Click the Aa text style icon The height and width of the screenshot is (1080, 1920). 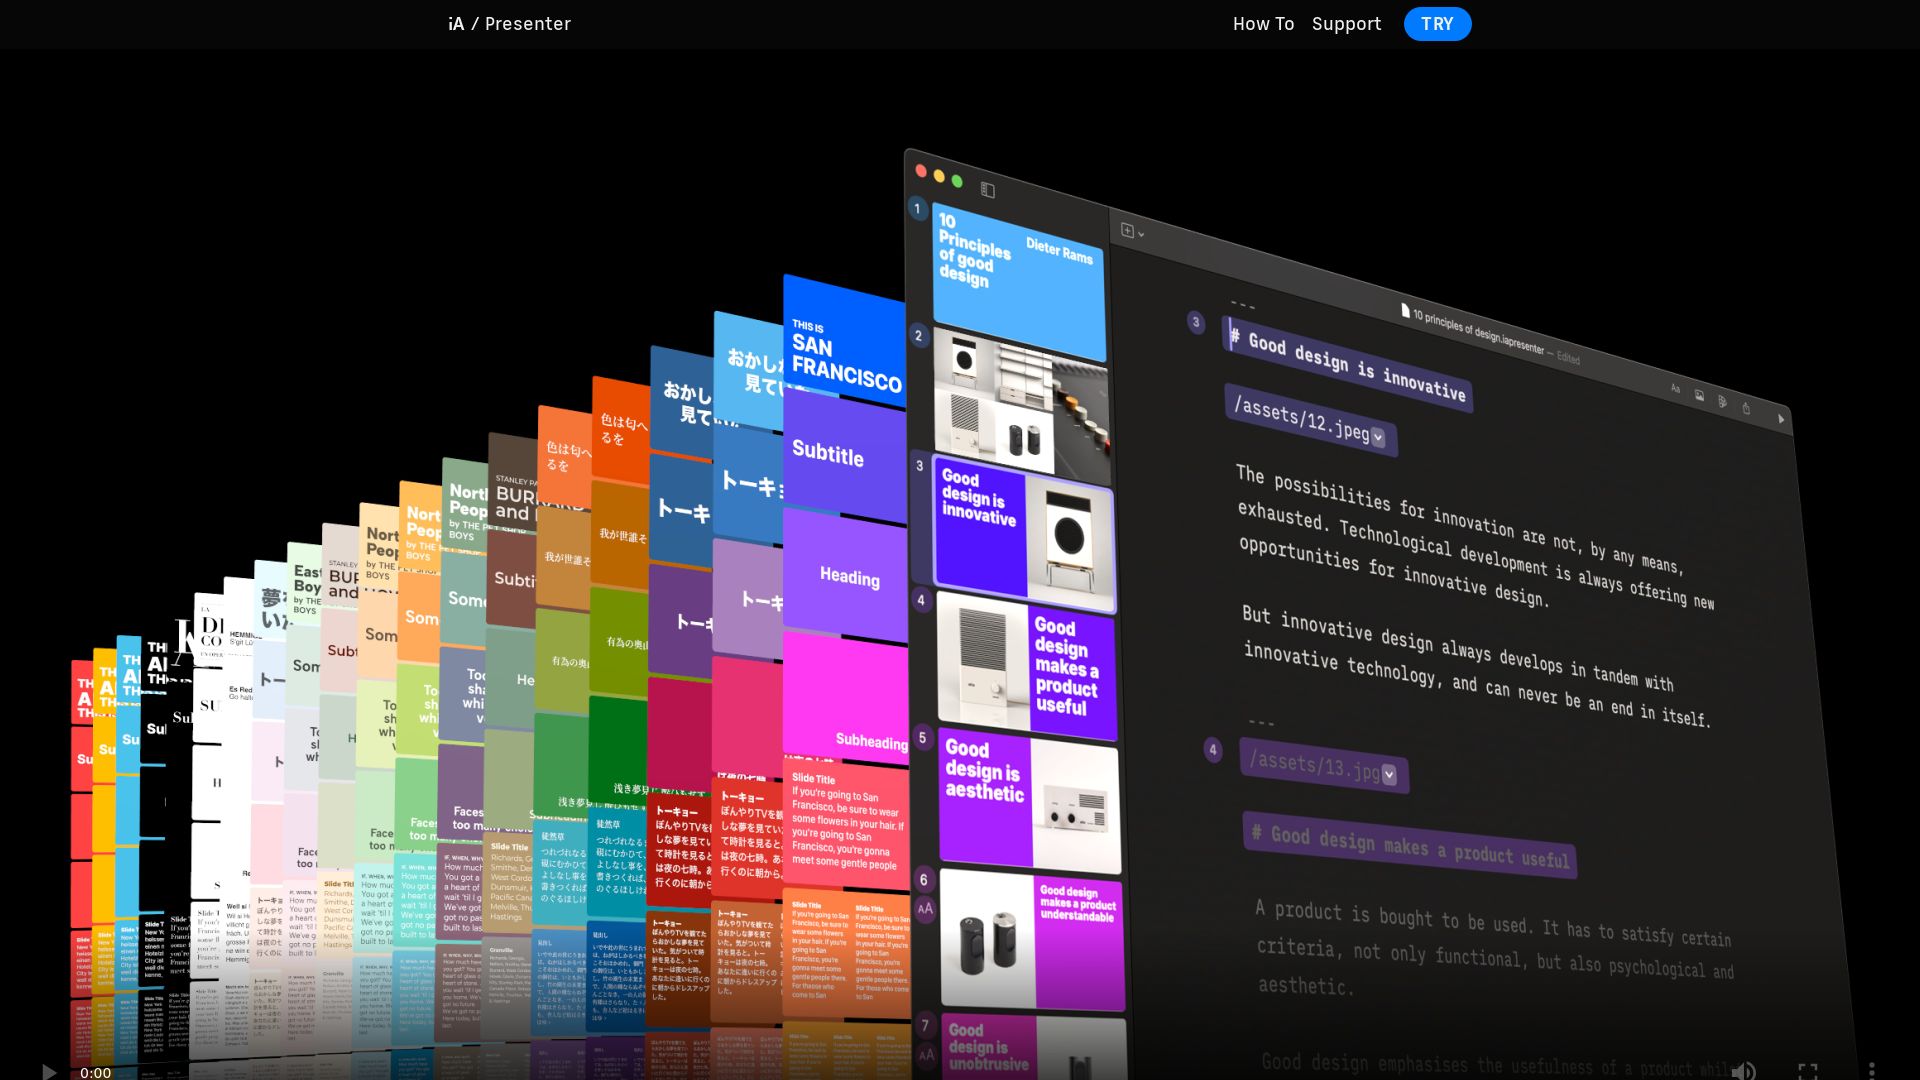click(x=1675, y=388)
